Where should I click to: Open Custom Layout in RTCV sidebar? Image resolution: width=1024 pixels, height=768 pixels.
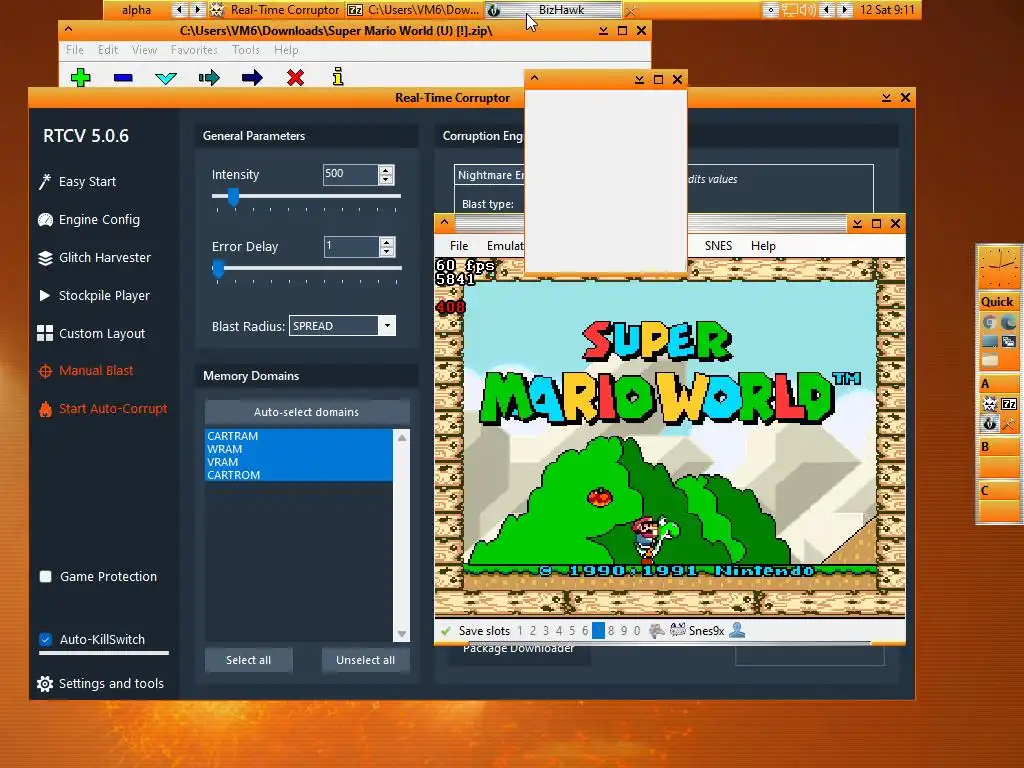pyautogui.click(x=91, y=333)
